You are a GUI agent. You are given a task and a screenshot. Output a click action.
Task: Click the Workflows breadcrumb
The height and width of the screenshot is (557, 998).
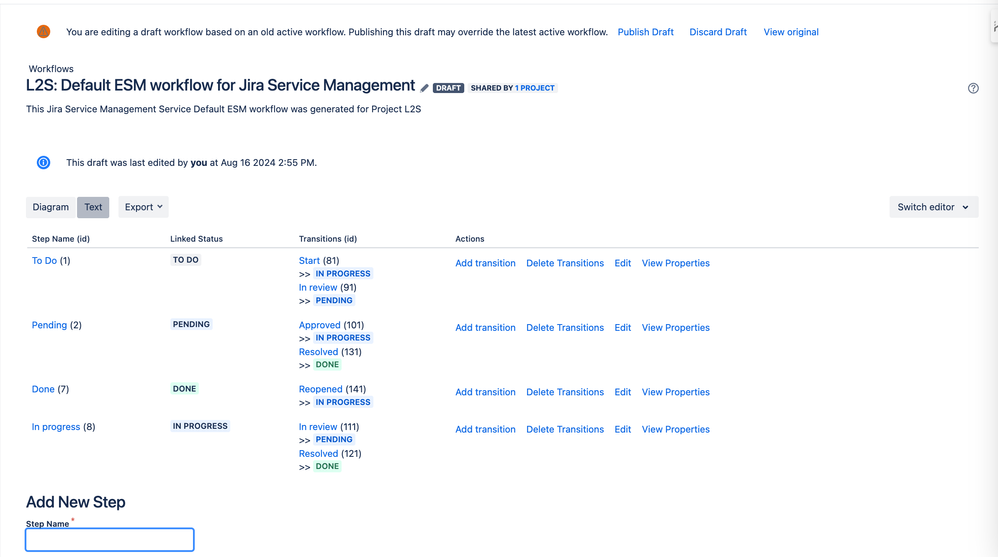(x=51, y=69)
